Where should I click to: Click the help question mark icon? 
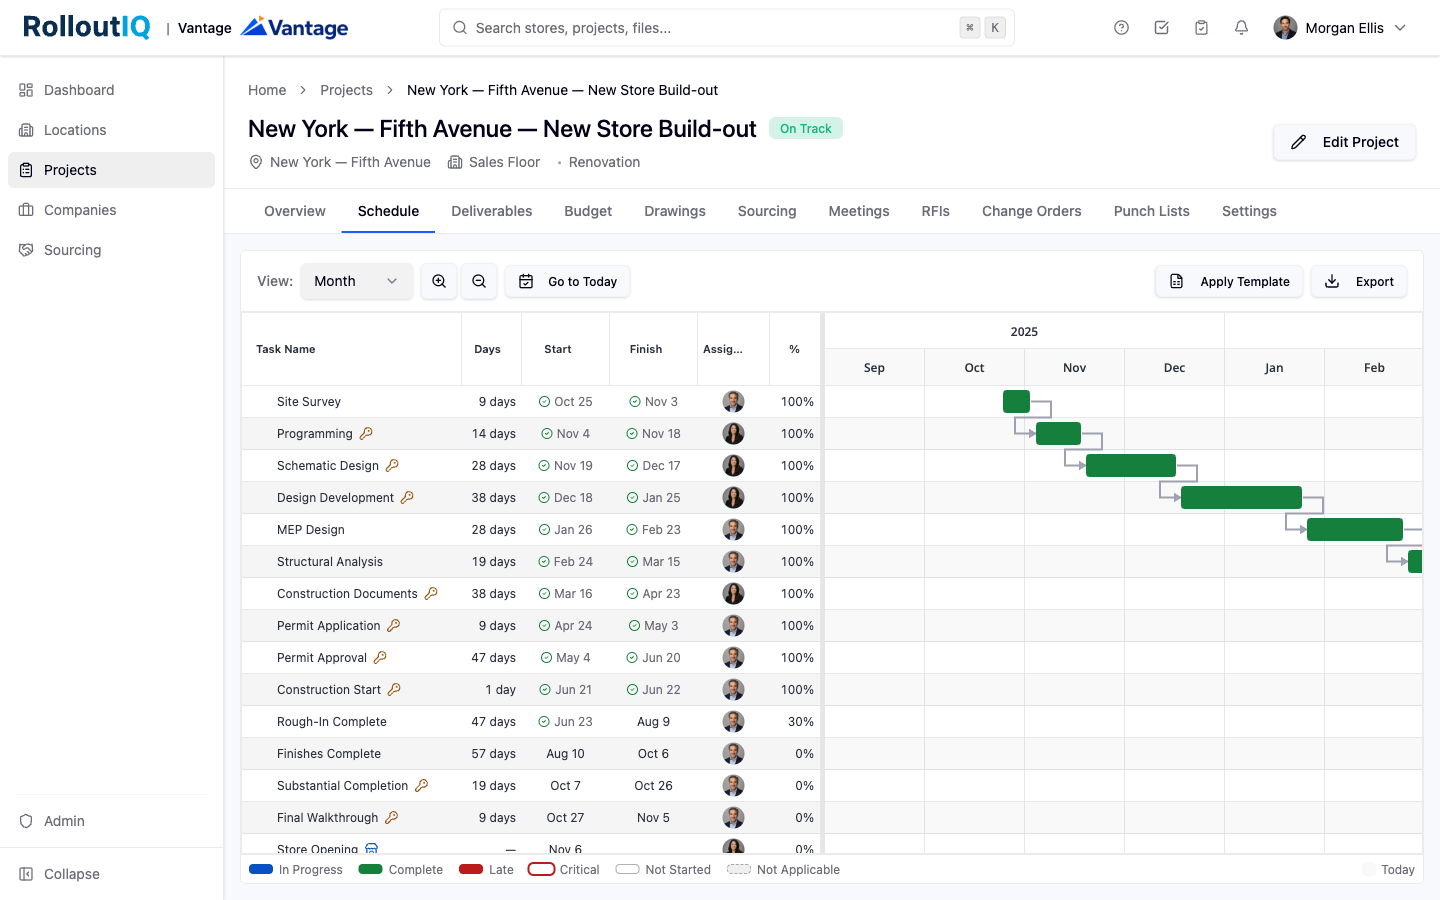click(1121, 28)
